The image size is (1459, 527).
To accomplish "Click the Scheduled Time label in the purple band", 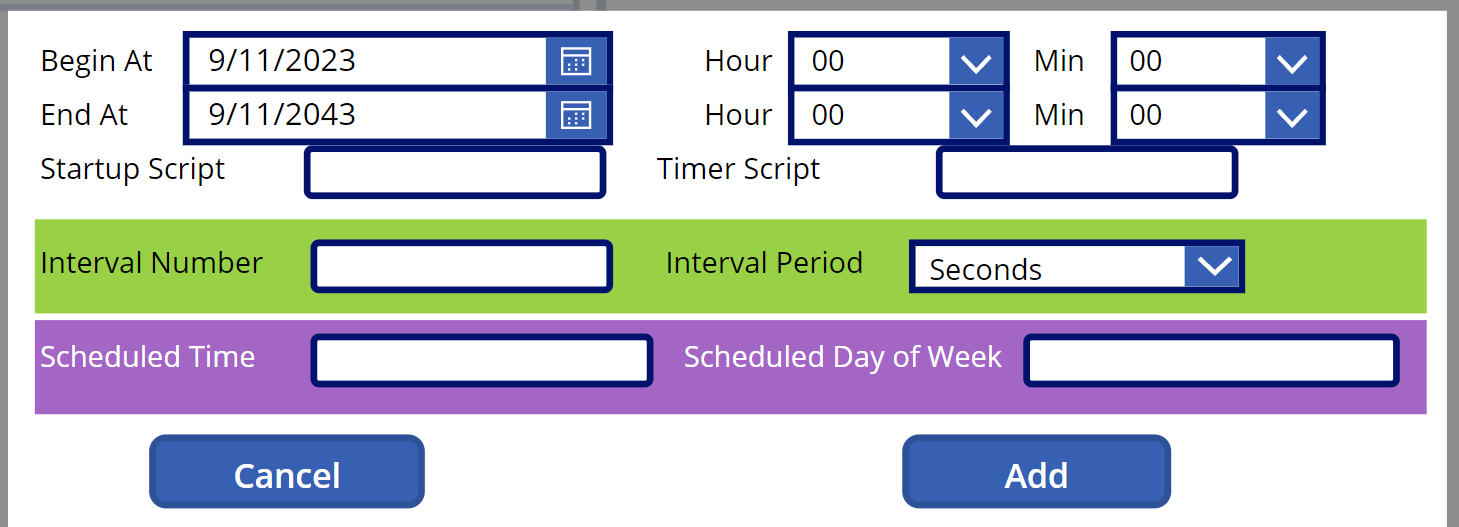I will pyautogui.click(x=148, y=357).
